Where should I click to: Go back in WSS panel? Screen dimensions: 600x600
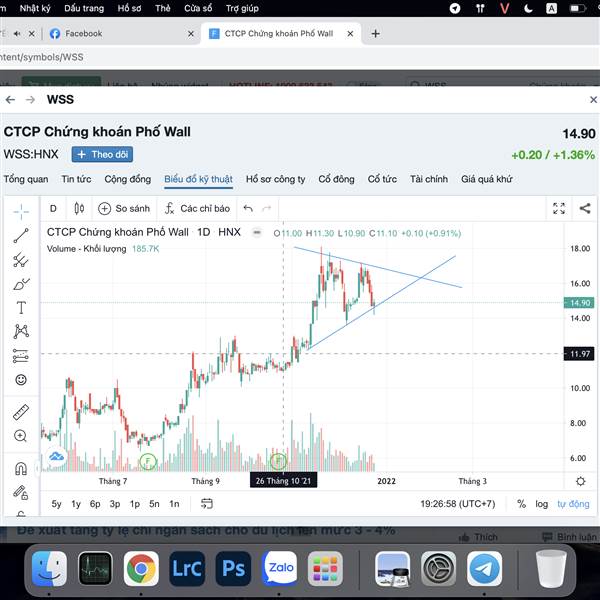[x=10, y=100]
